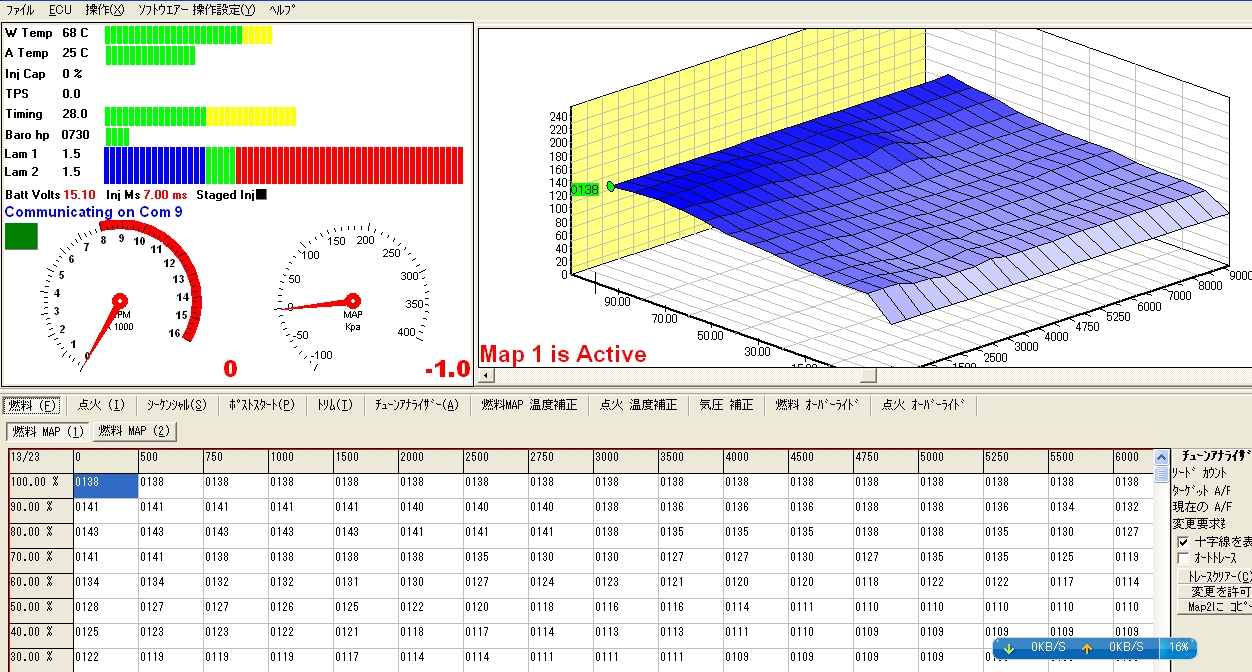Click the green marker dot on 3D map
Screen dimensions: 1252x672
610,186
